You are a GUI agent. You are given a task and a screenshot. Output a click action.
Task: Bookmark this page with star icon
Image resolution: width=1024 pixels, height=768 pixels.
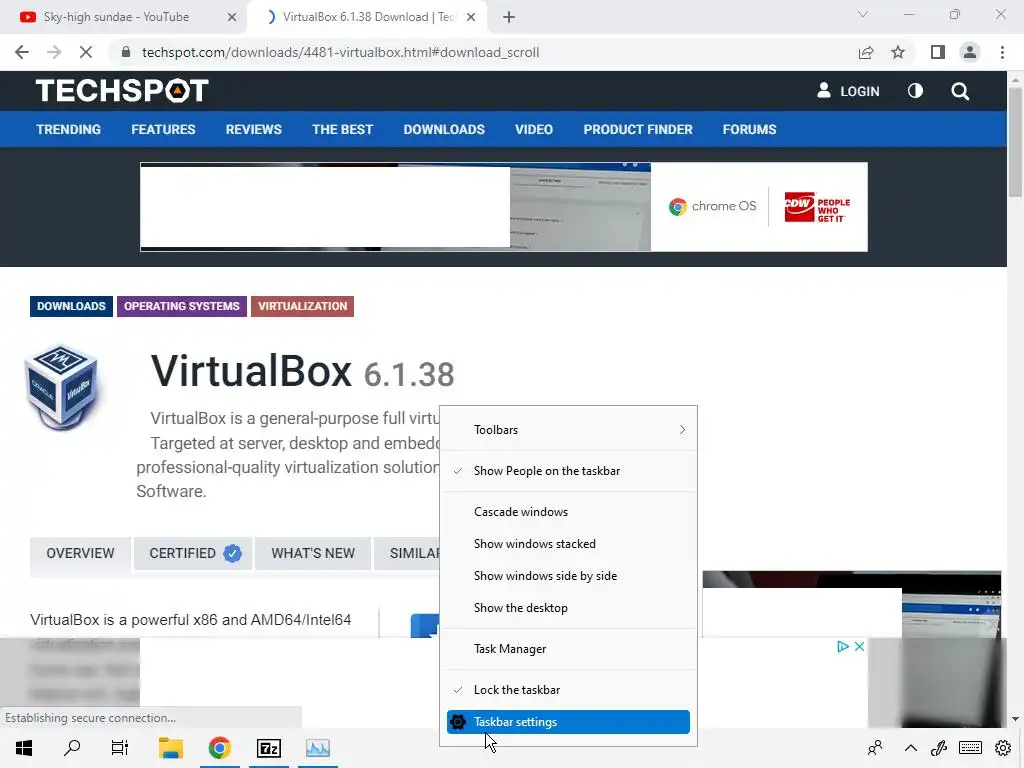(x=898, y=52)
